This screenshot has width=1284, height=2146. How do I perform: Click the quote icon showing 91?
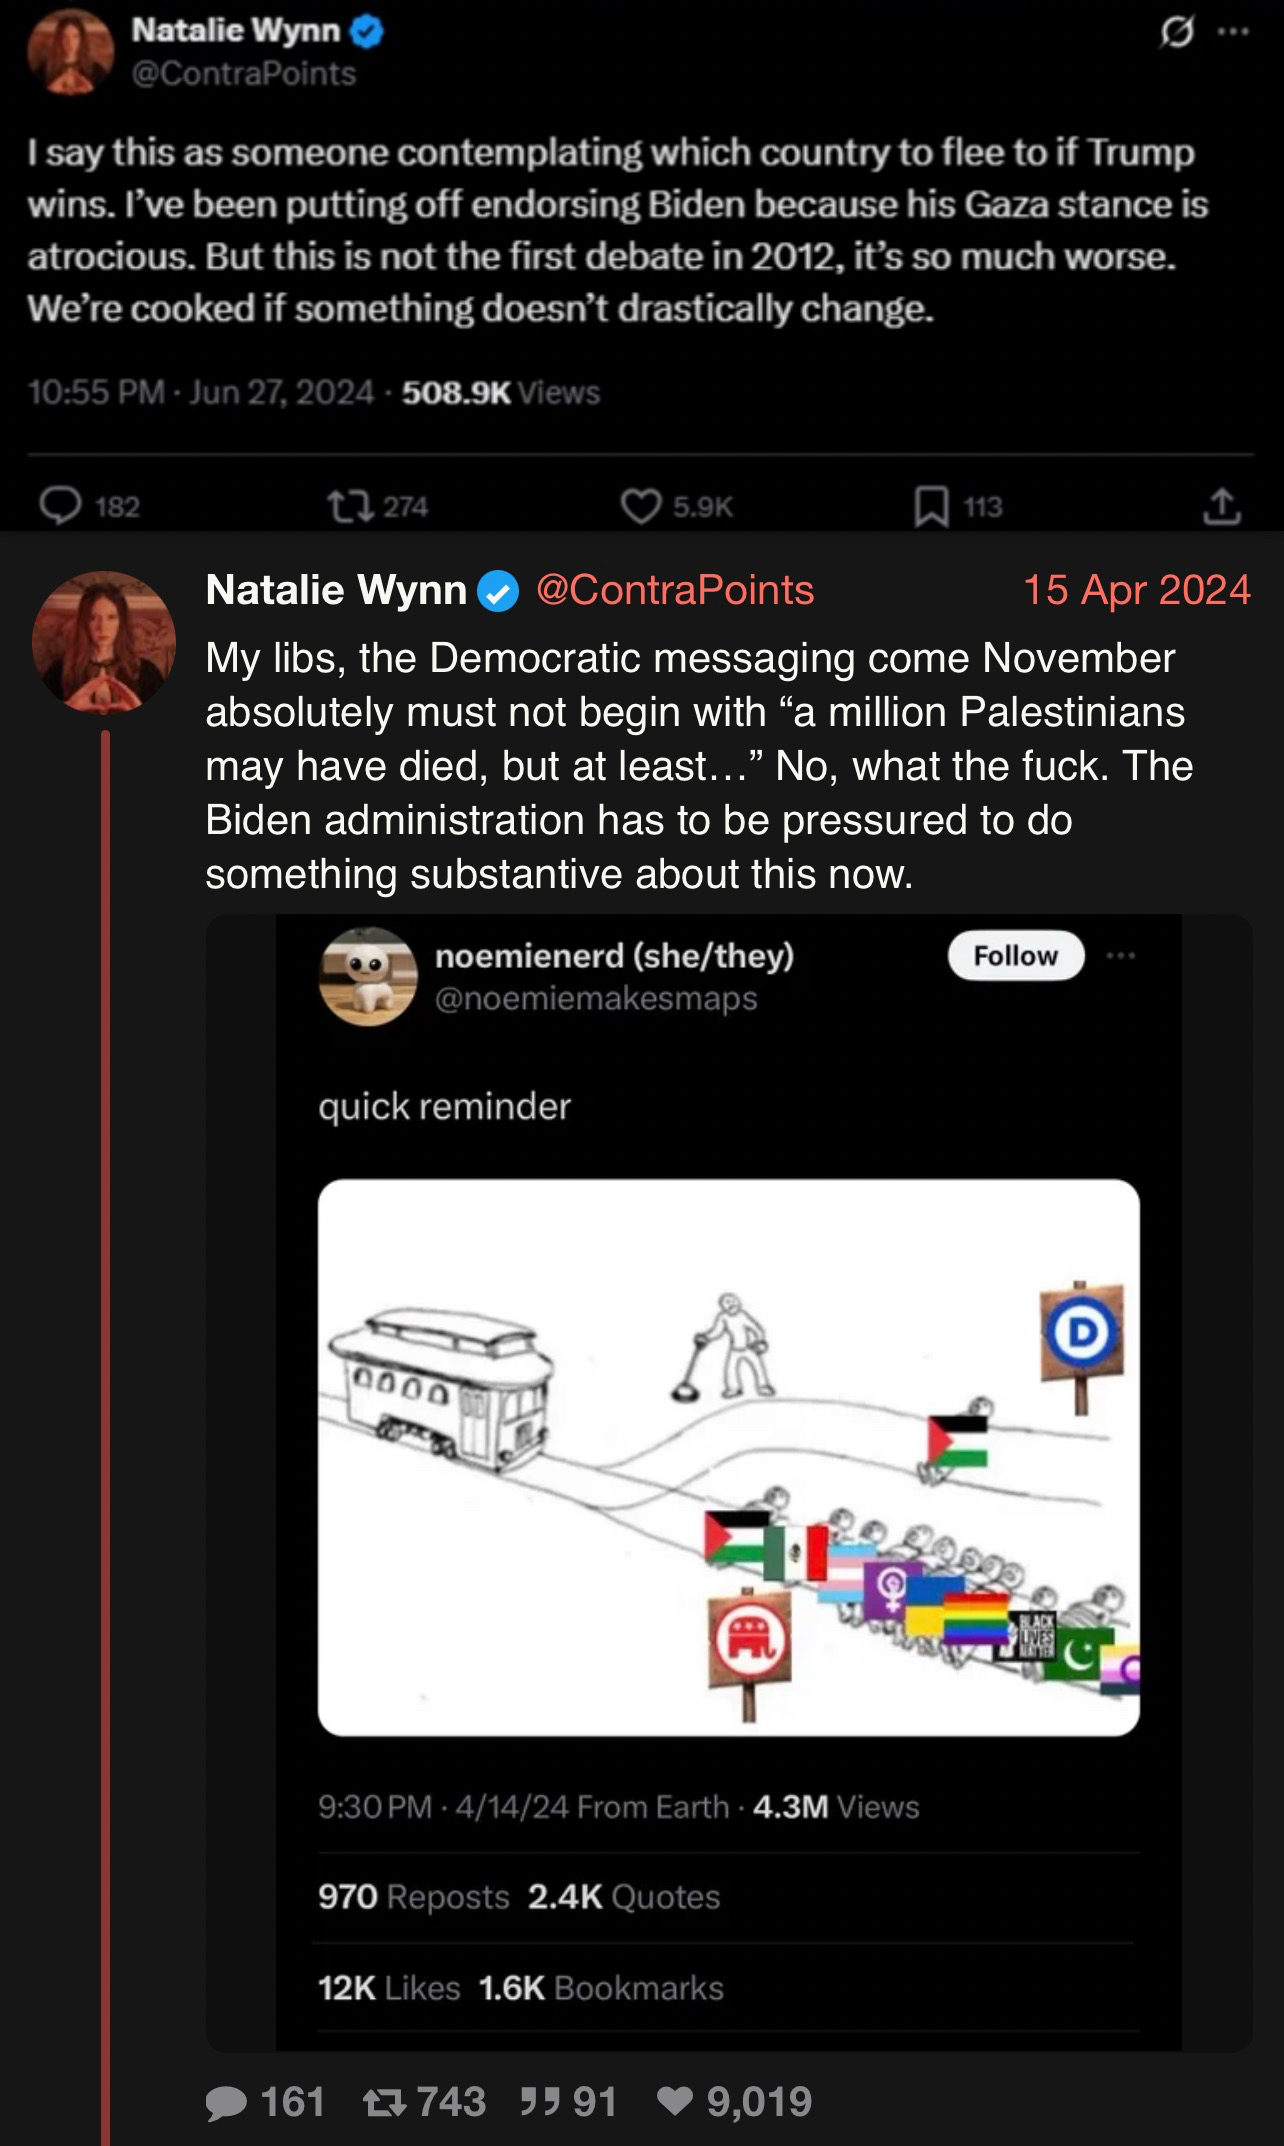click(x=538, y=2101)
